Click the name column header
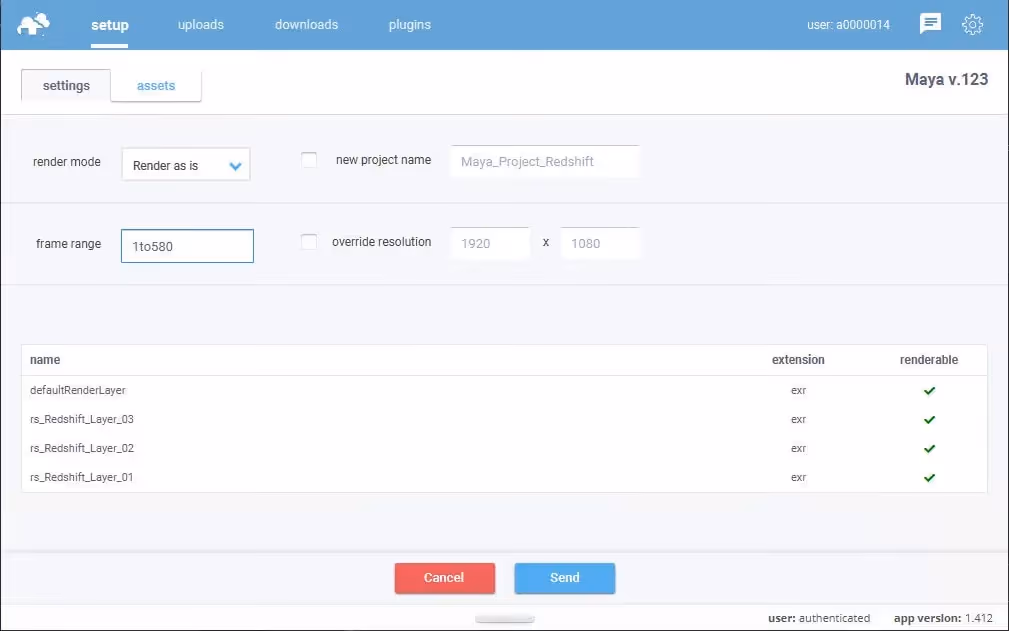This screenshot has height=631, width=1009. pos(45,360)
